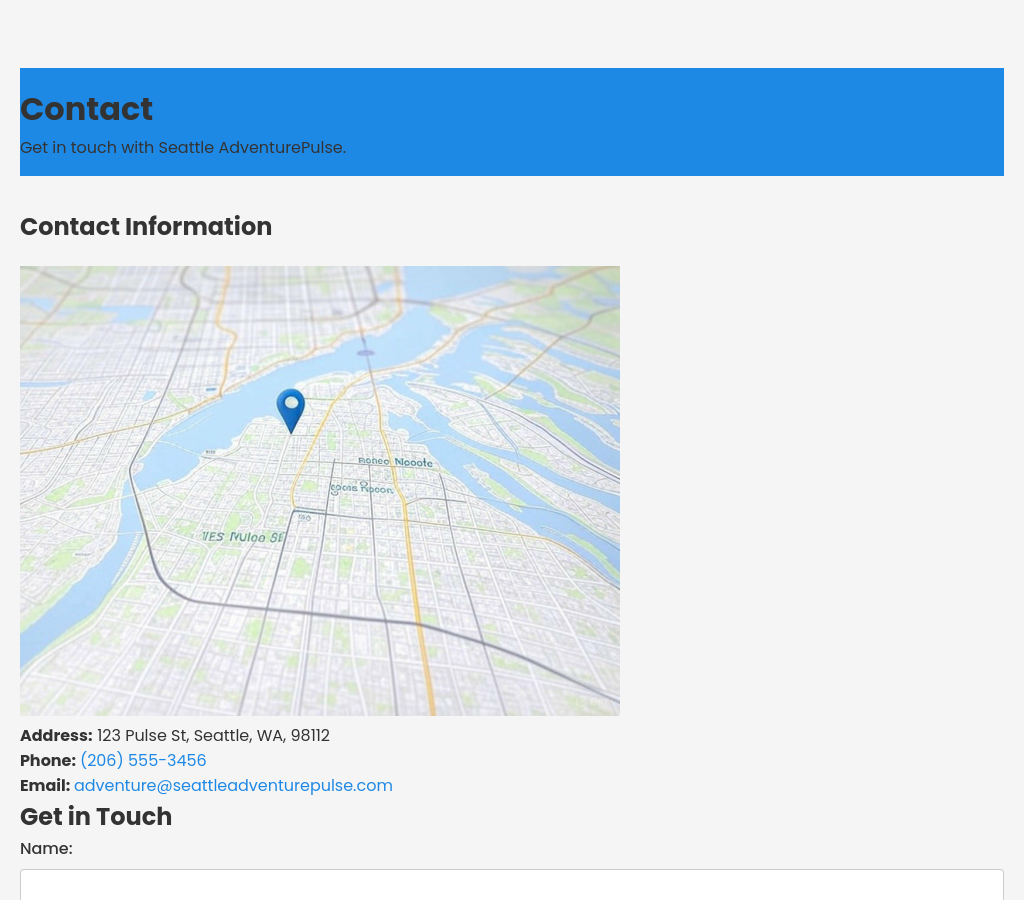Click the Contact page heading
Viewport: 1024px width, 900px height.
click(86, 109)
